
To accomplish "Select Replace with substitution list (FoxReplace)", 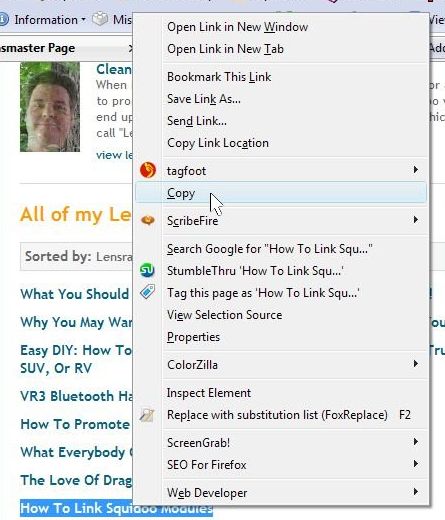I will tap(281, 415).
